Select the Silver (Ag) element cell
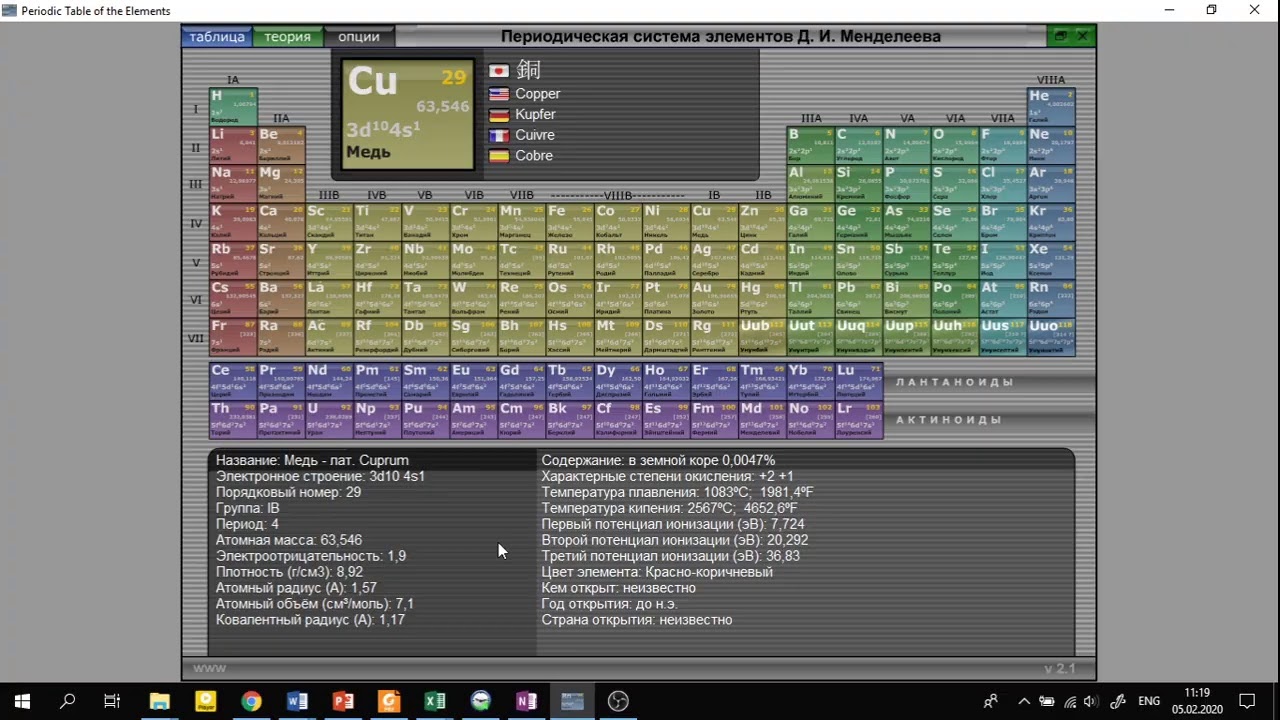 tap(714, 260)
